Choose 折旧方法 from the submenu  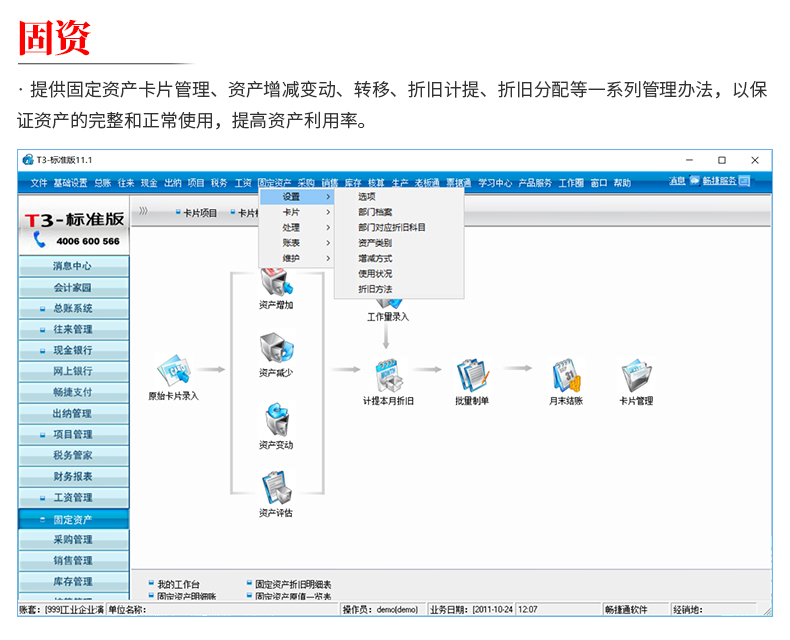click(x=375, y=289)
